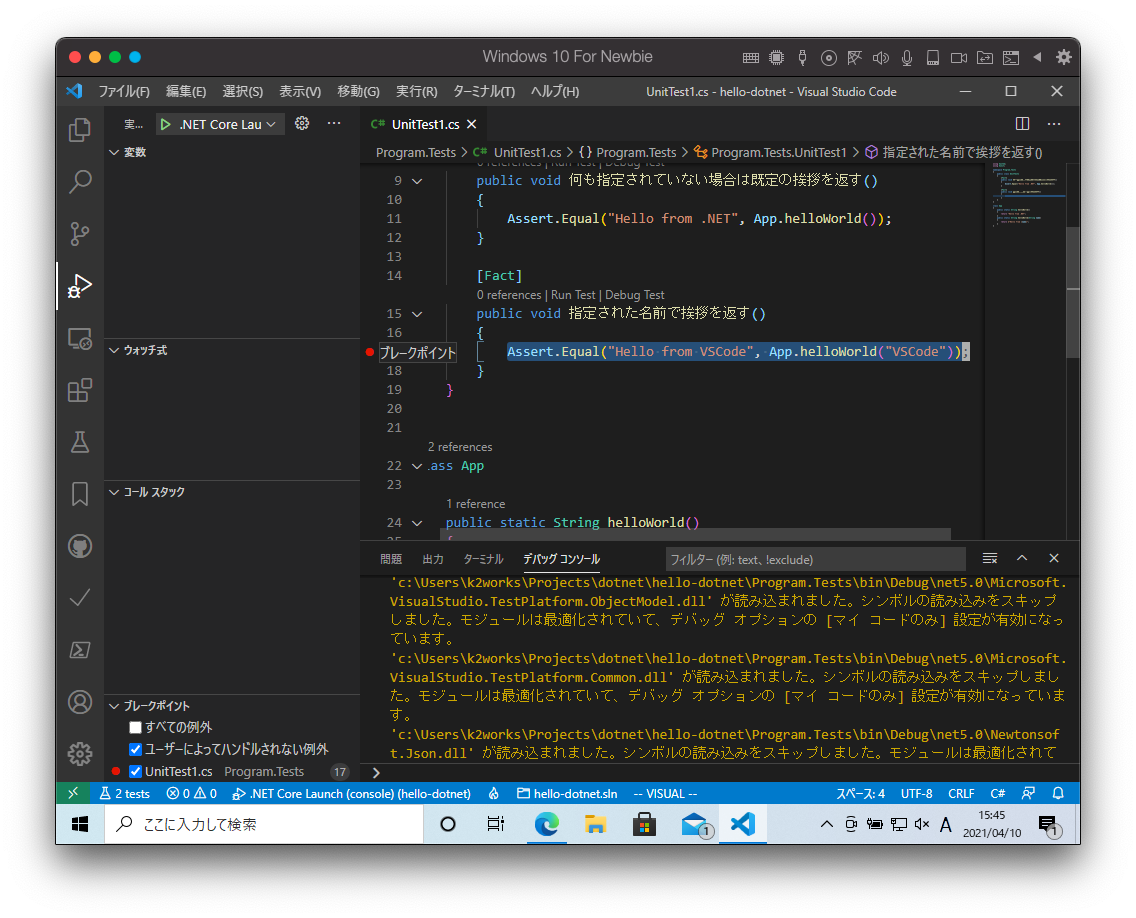This screenshot has width=1136, height=918.
Task: Enable the すべての例外 checkbox
Action: point(135,727)
